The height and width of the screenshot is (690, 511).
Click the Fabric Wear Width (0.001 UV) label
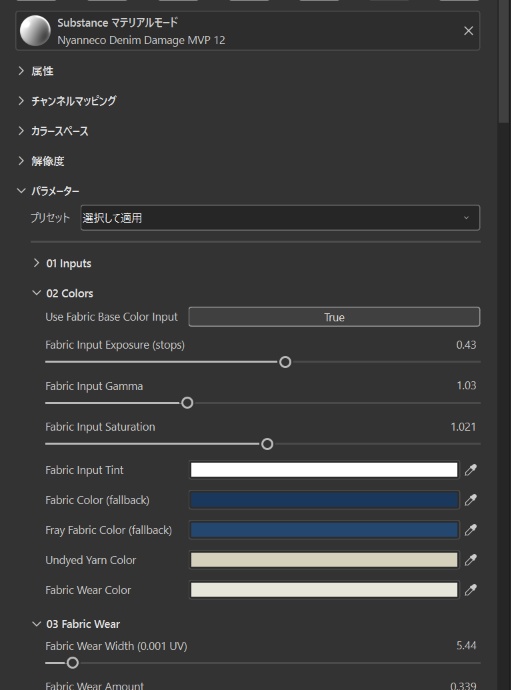point(116,646)
